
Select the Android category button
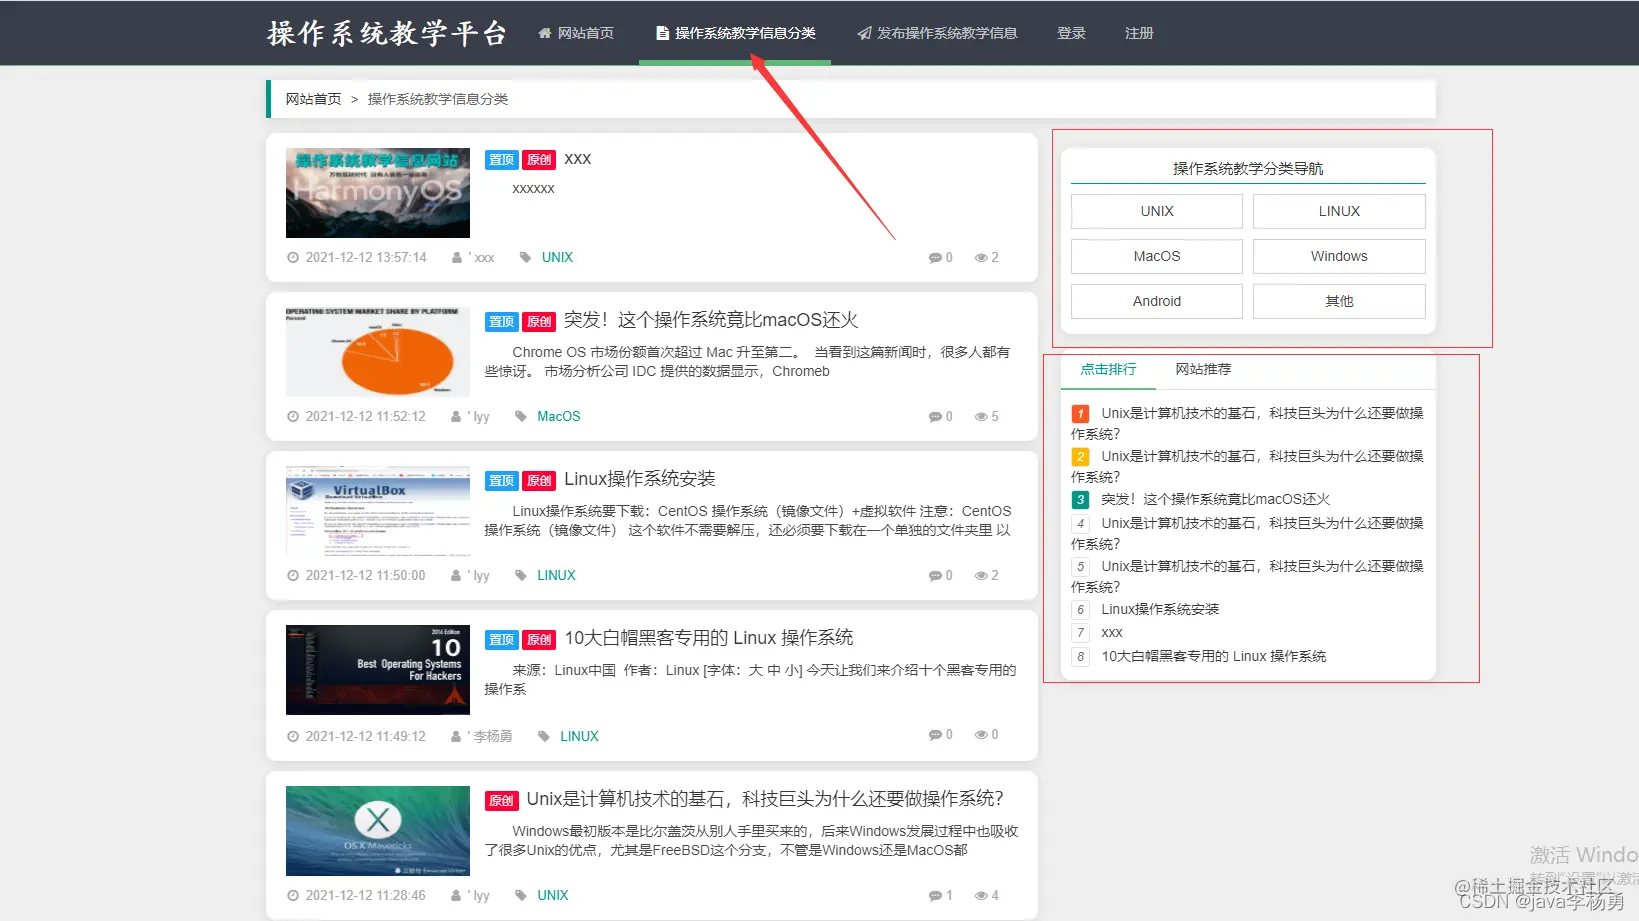1157,301
